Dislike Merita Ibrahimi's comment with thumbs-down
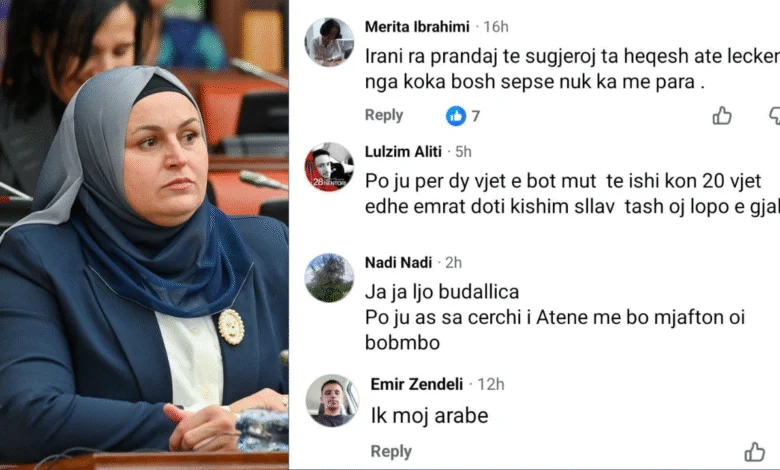780x470 pixels. [775, 115]
